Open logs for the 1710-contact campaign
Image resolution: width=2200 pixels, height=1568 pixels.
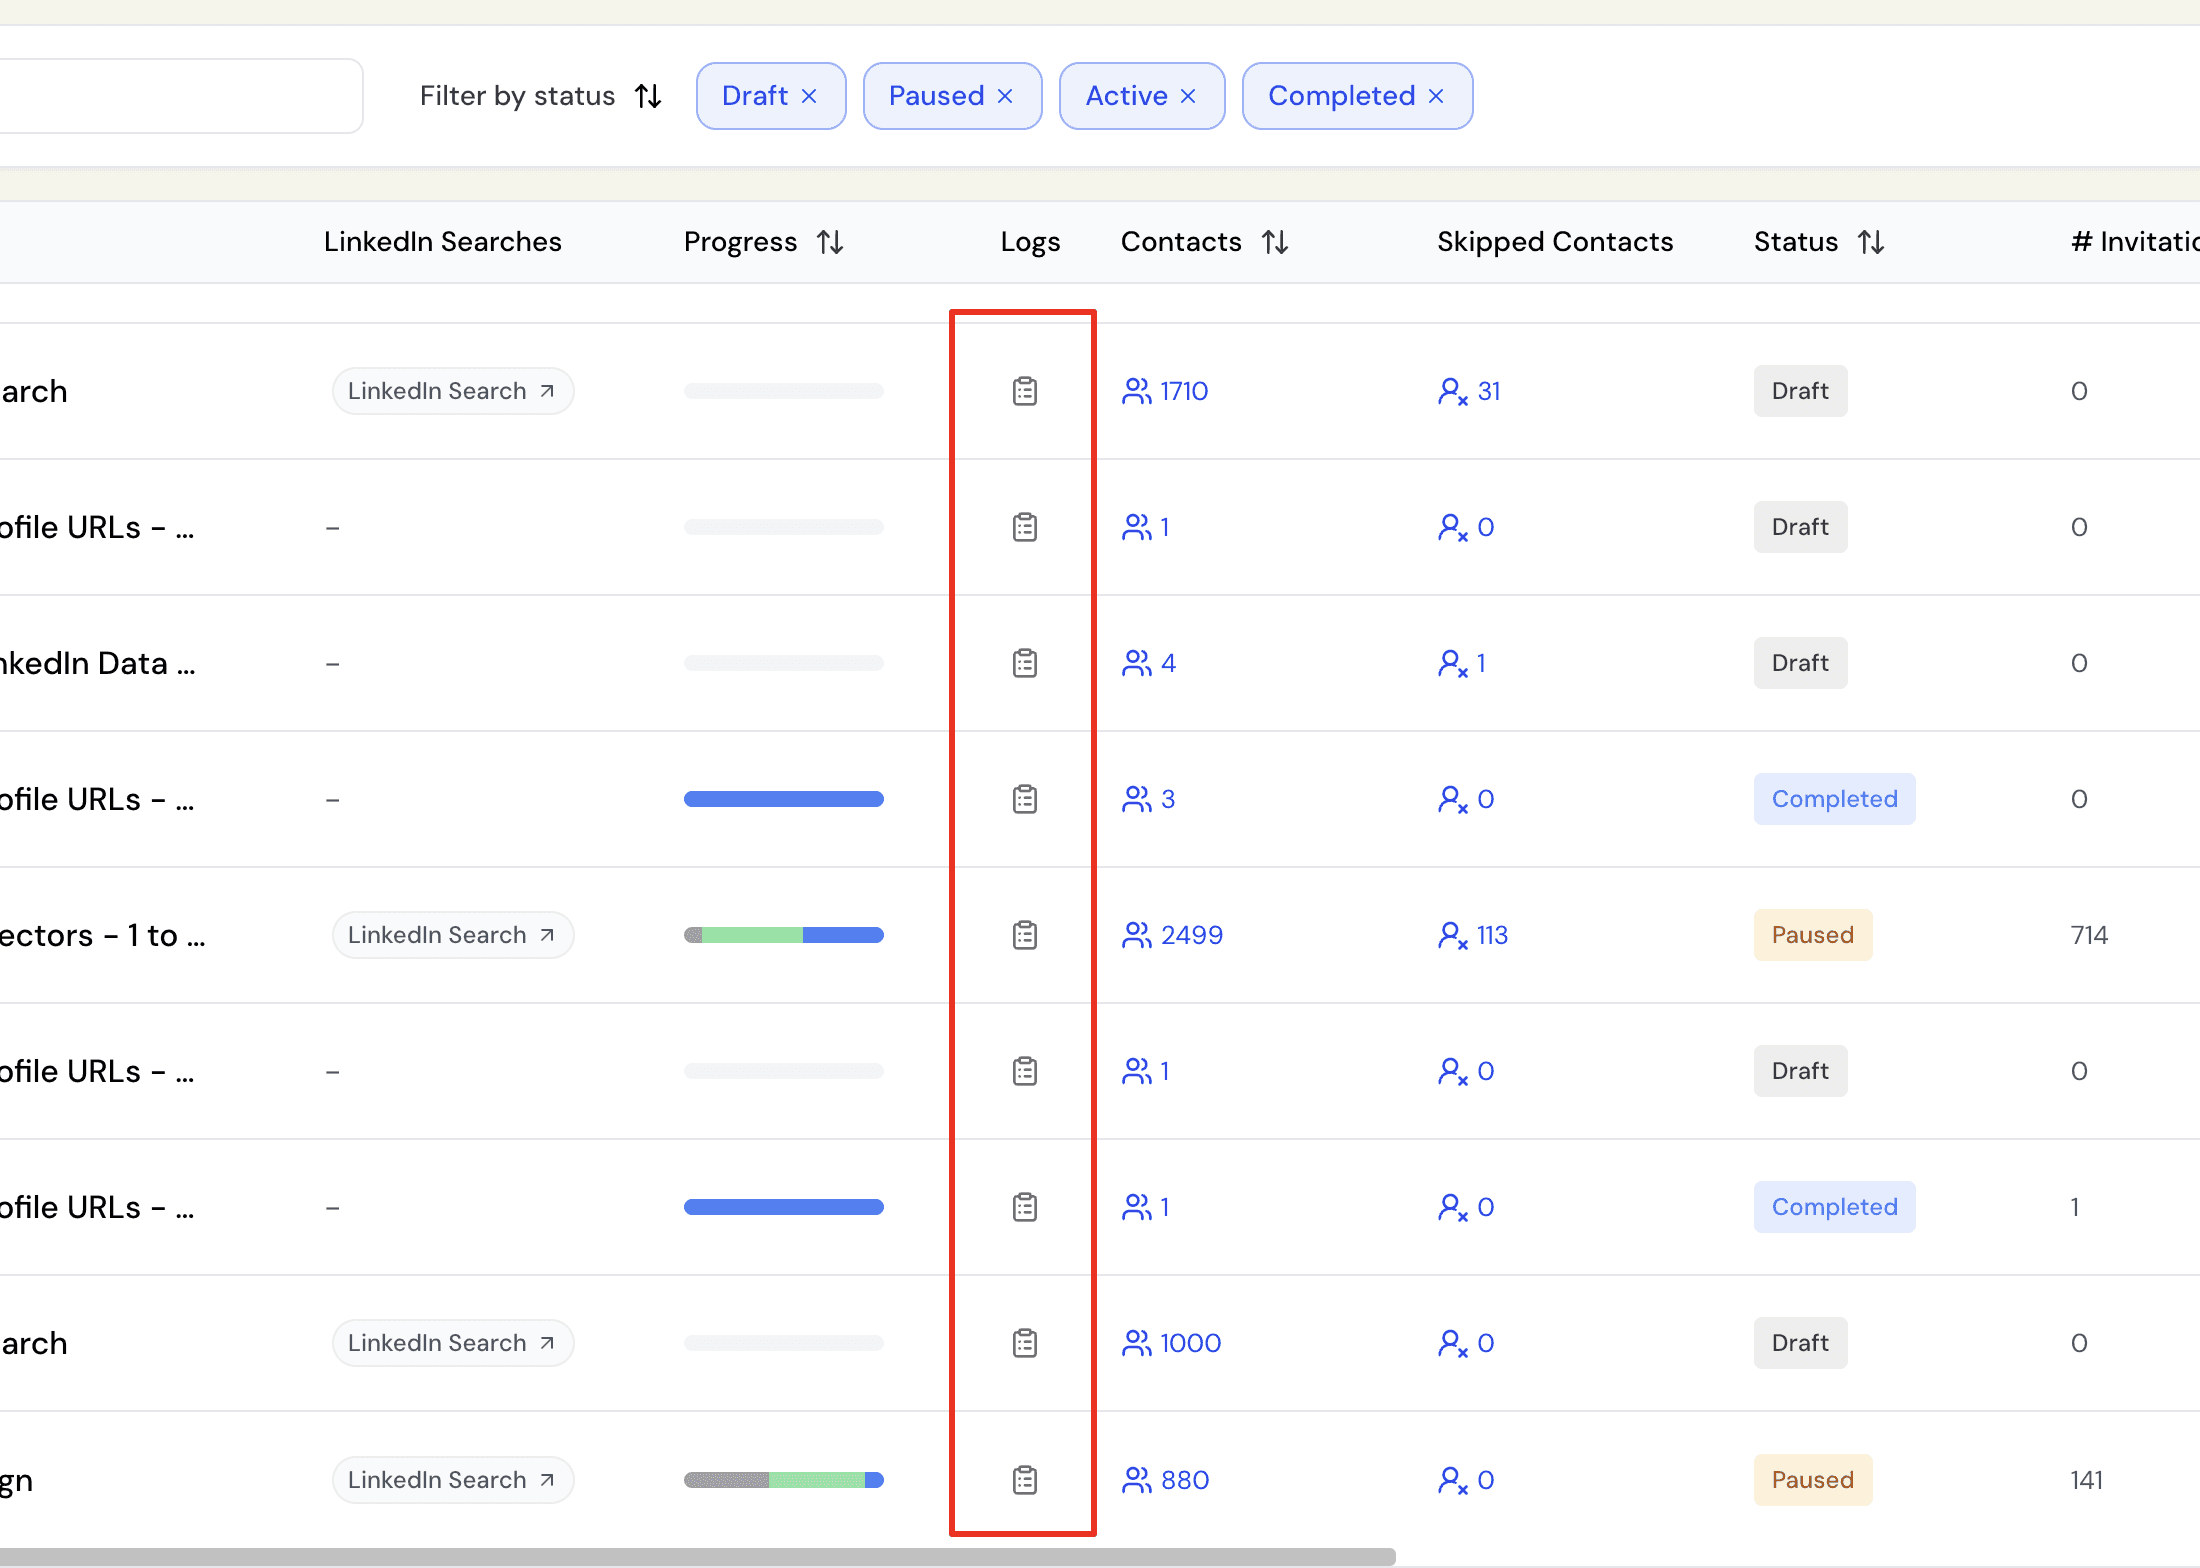tap(1024, 391)
